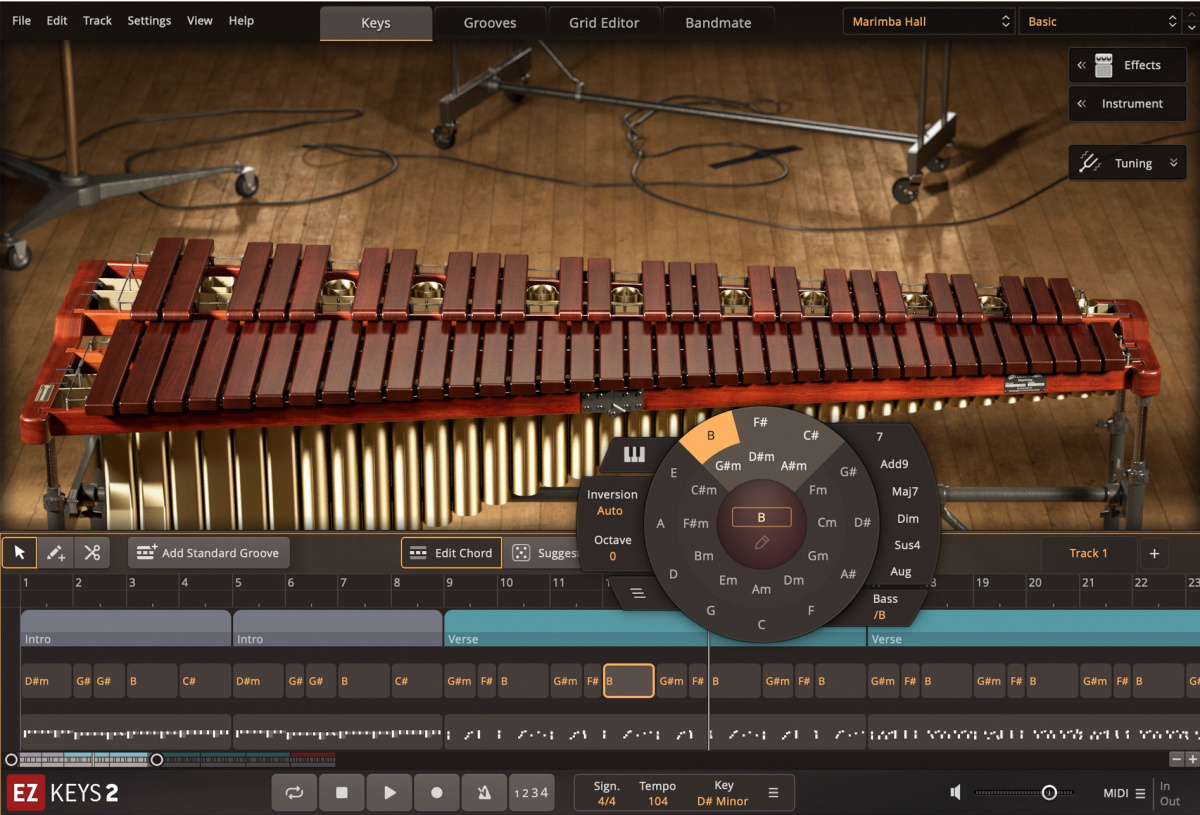Toggle the 1234 count-in
The height and width of the screenshot is (815, 1200).
click(531, 792)
